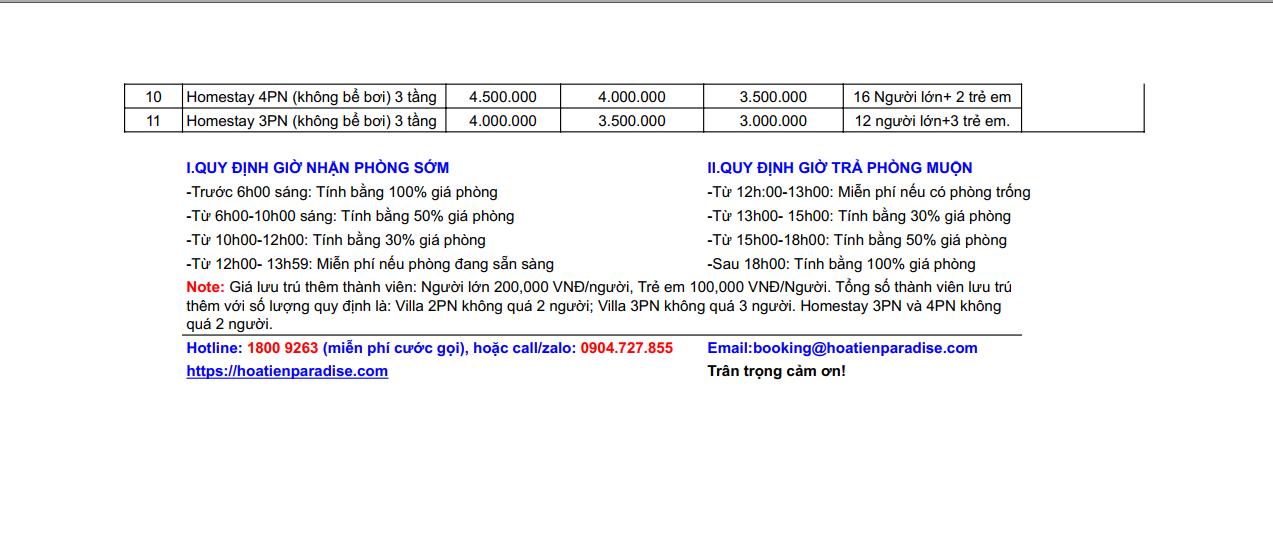Click the "16 Người lớn+ 2 trẻ em" cell
1273x546 pixels.
pos(932,97)
